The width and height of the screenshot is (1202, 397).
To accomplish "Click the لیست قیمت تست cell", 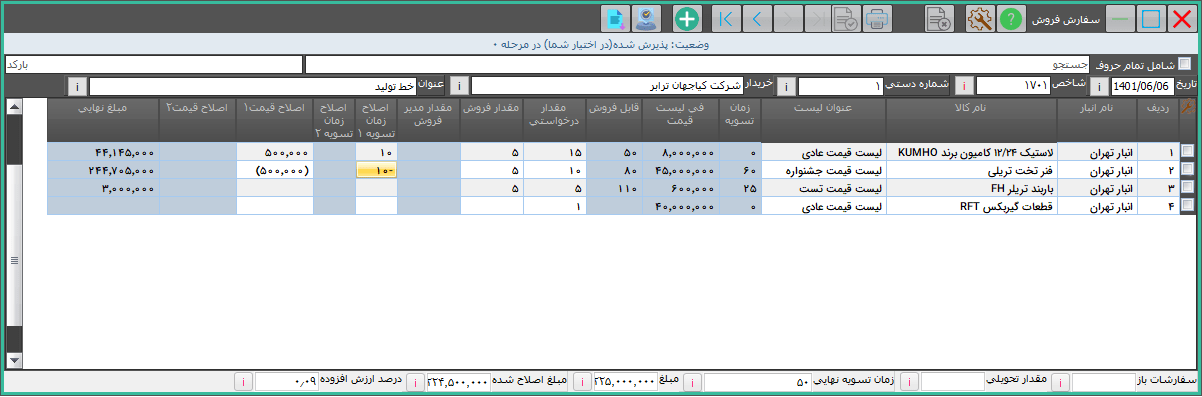I will coord(823,187).
